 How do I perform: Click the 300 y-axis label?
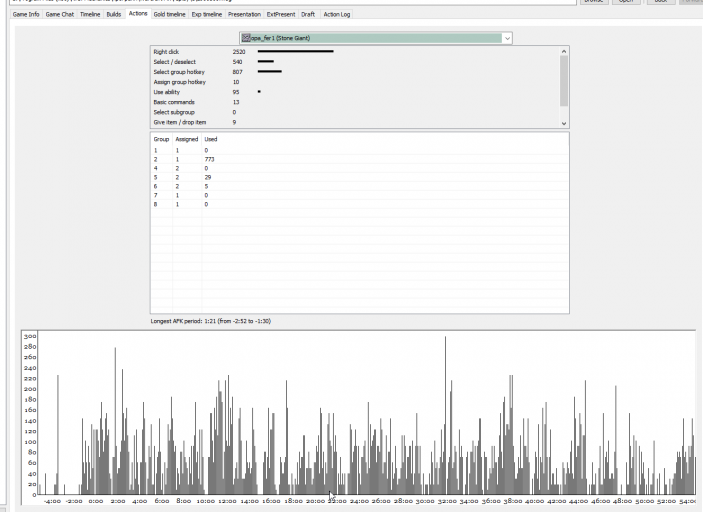click(30, 336)
